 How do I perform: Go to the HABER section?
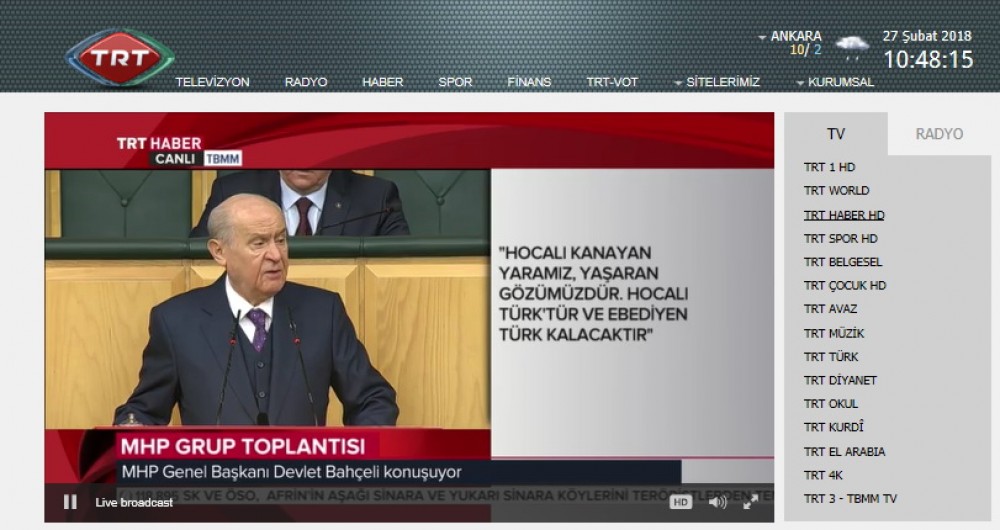coord(382,82)
